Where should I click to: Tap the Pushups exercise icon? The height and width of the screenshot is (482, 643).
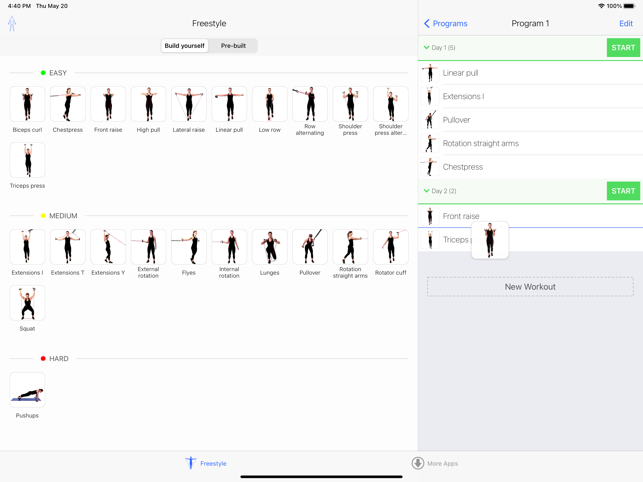pyautogui.click(x=27, y=390)
